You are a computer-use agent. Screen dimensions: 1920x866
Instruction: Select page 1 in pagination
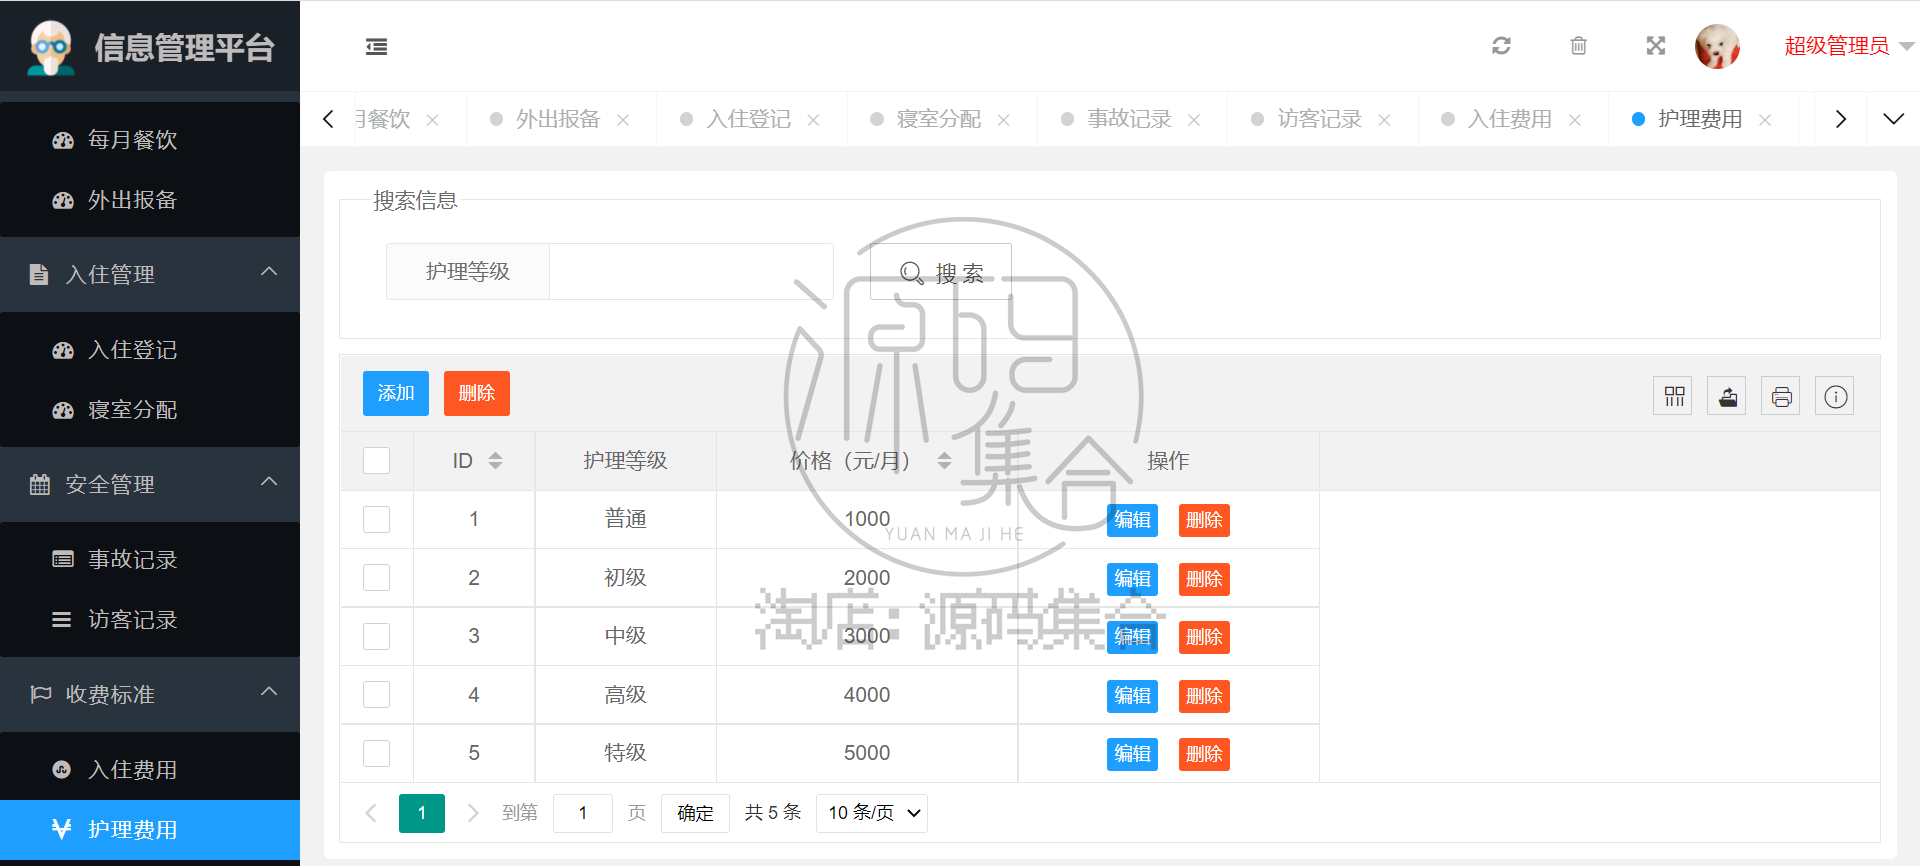click(422, 813)
